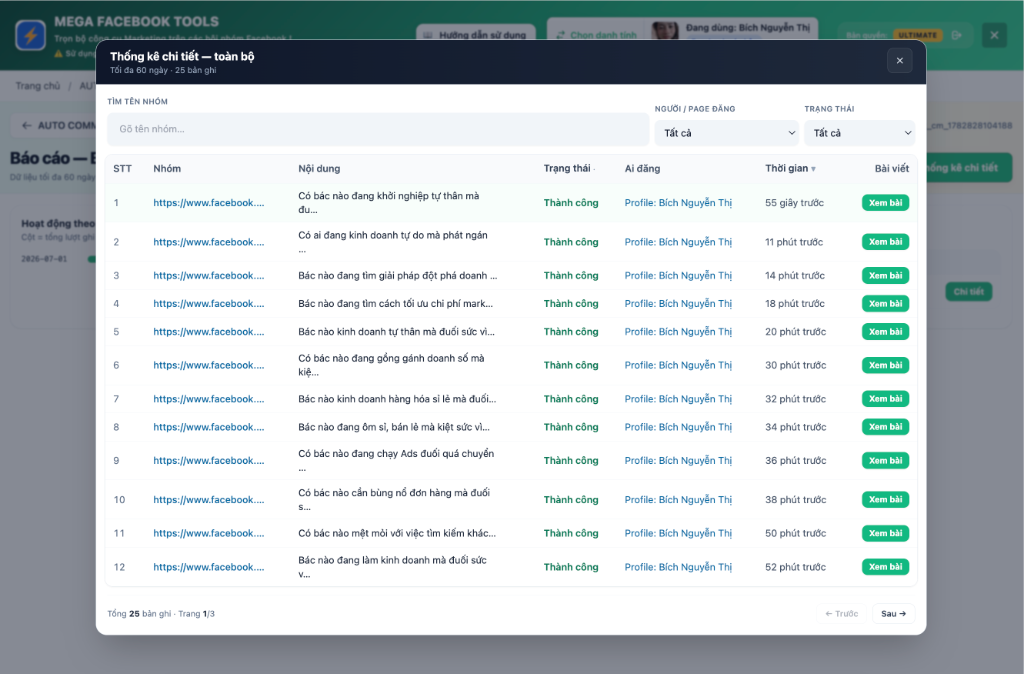Open the Facebook group link in row 10
The image size is (1024, 674).
pyautogui.click(x=209, y=500)
